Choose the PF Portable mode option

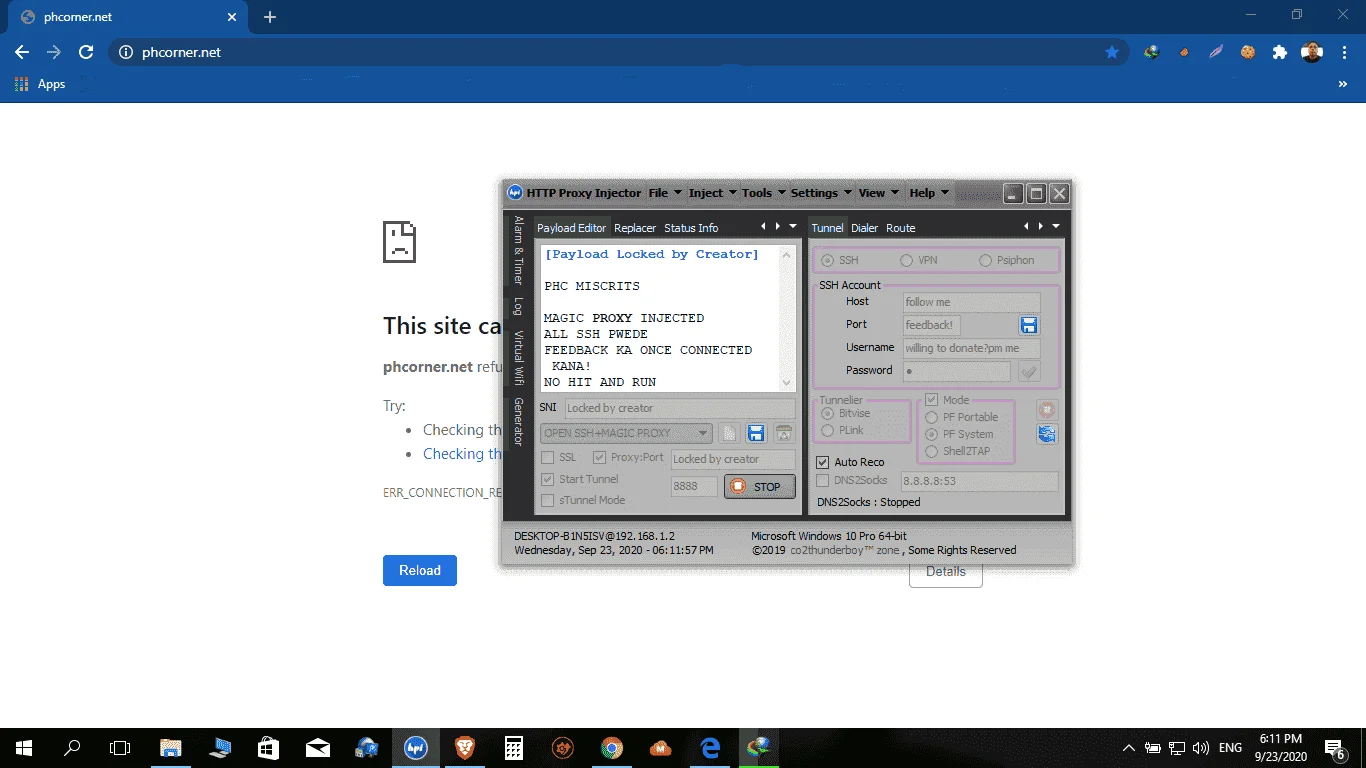(x=932, y=417)
